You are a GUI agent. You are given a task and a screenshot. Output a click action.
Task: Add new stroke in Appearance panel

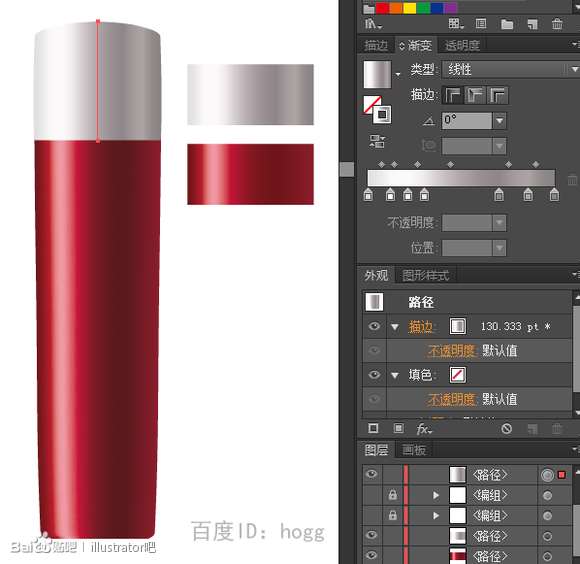click(373, 428)
